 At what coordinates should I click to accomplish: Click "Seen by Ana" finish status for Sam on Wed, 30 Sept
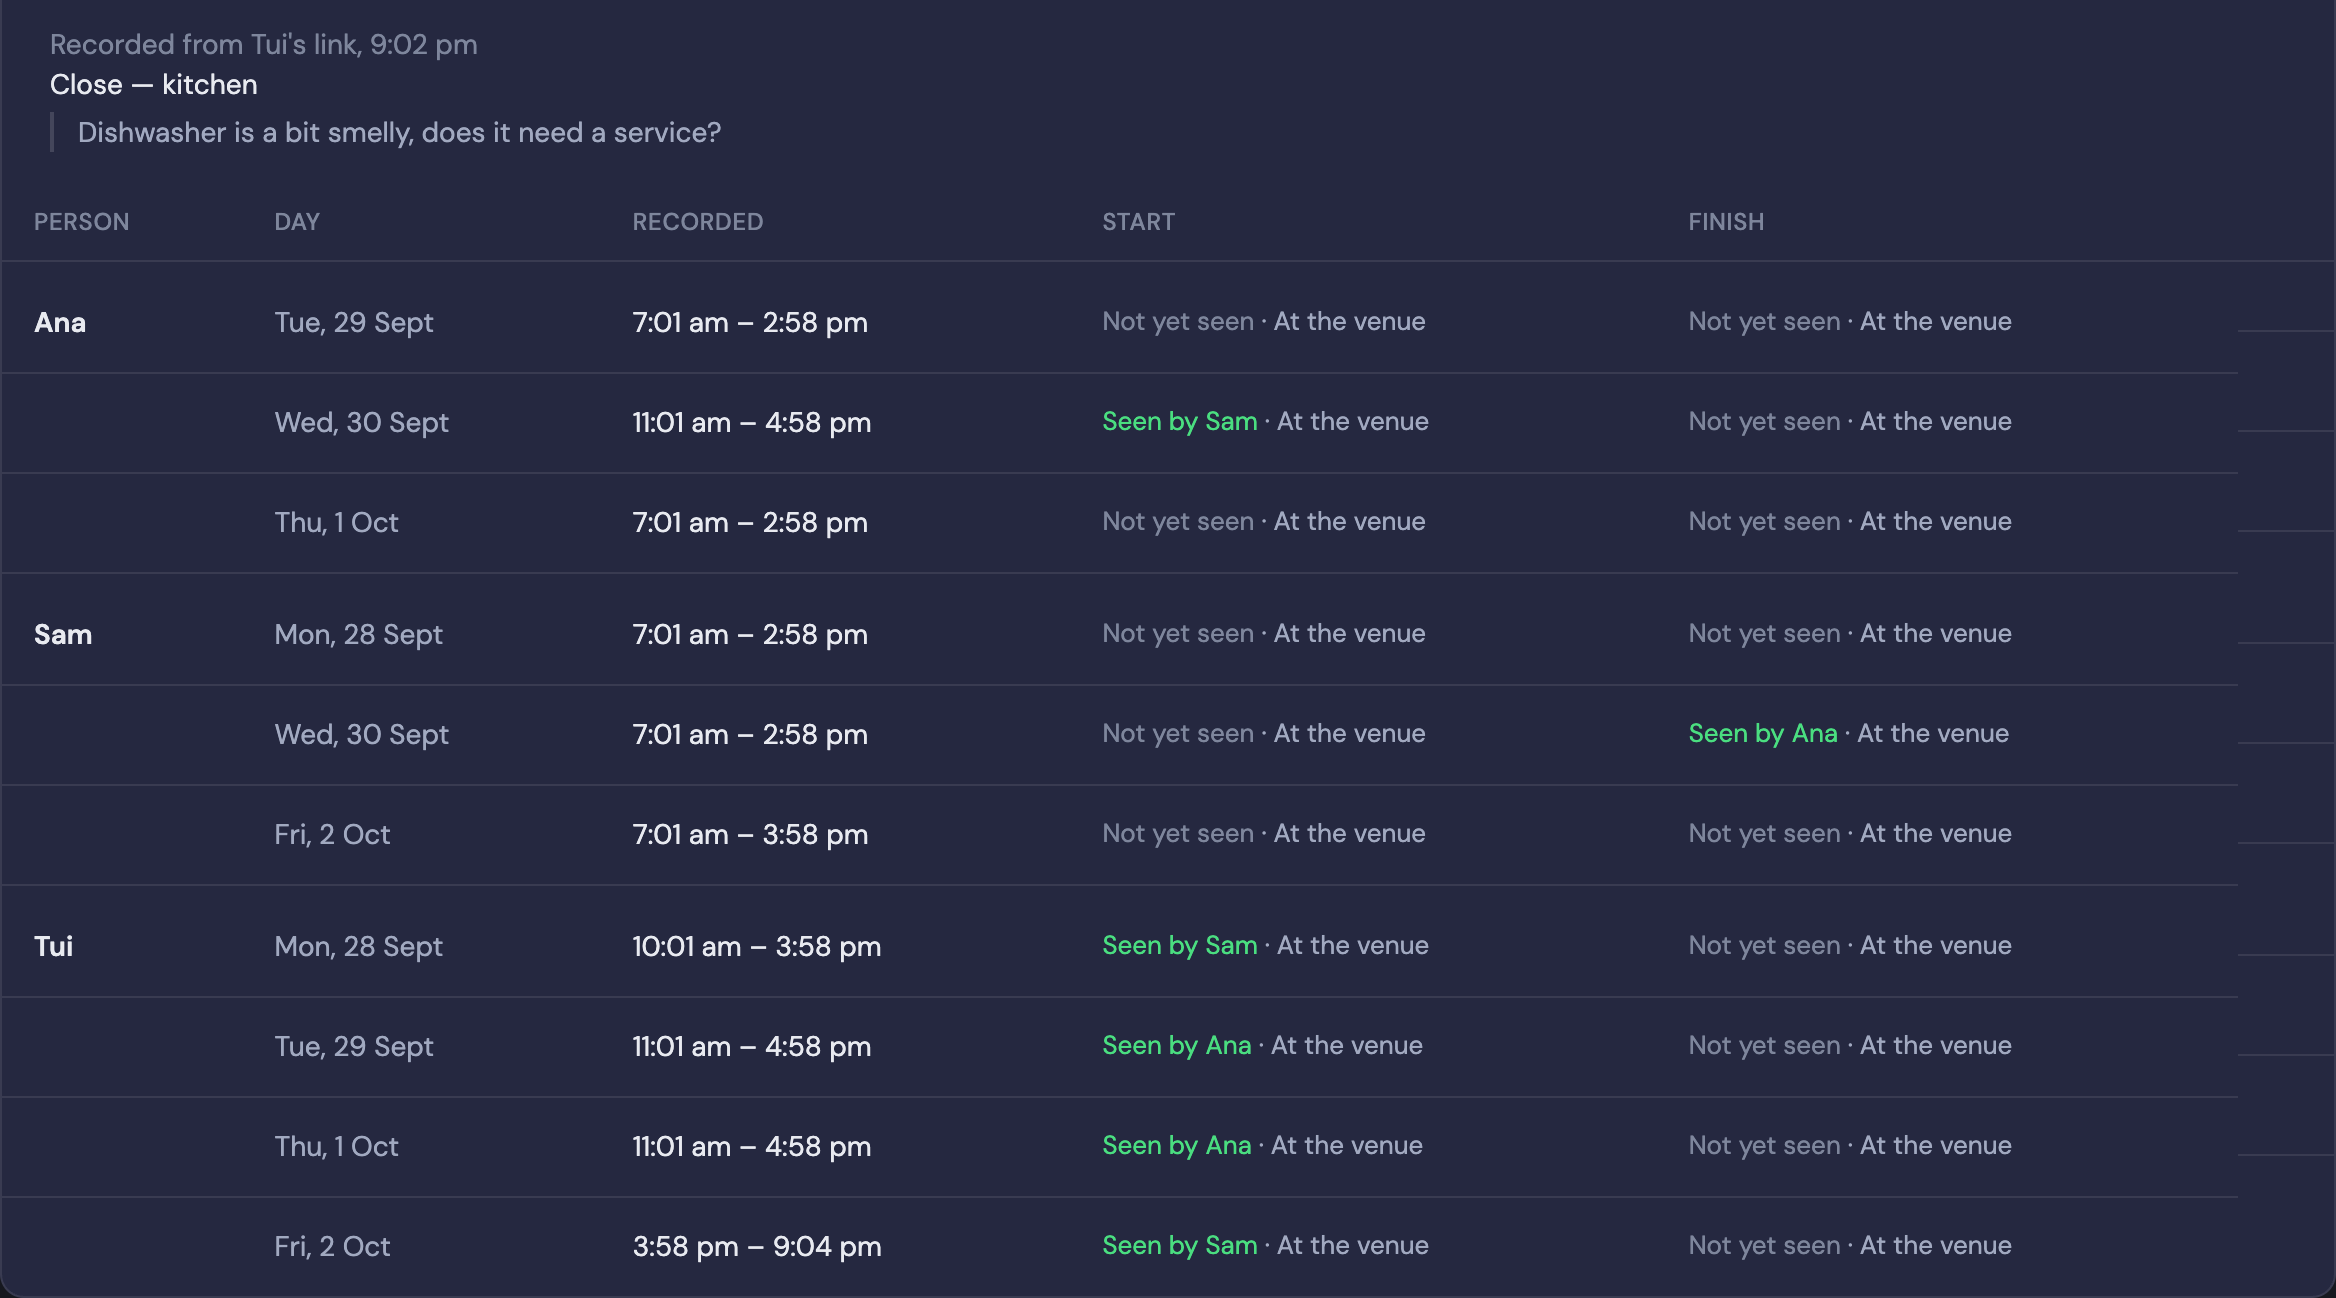pyautogui.click(x=1763, y=734)
